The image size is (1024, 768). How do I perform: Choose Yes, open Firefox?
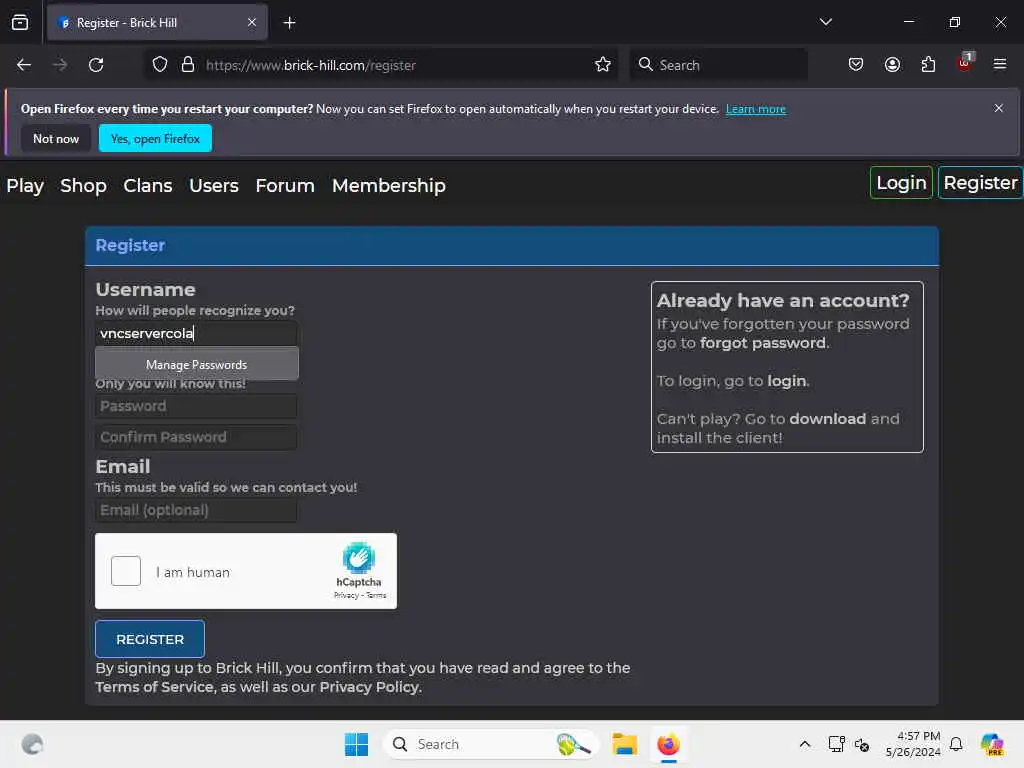[155, 138]
